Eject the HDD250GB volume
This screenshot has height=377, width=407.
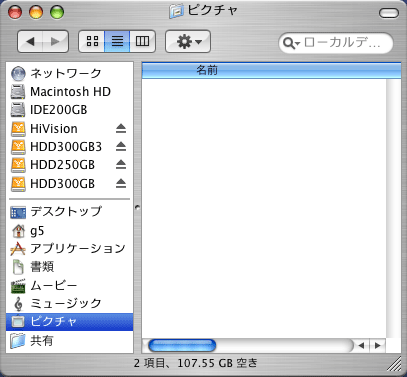(121, 165)
